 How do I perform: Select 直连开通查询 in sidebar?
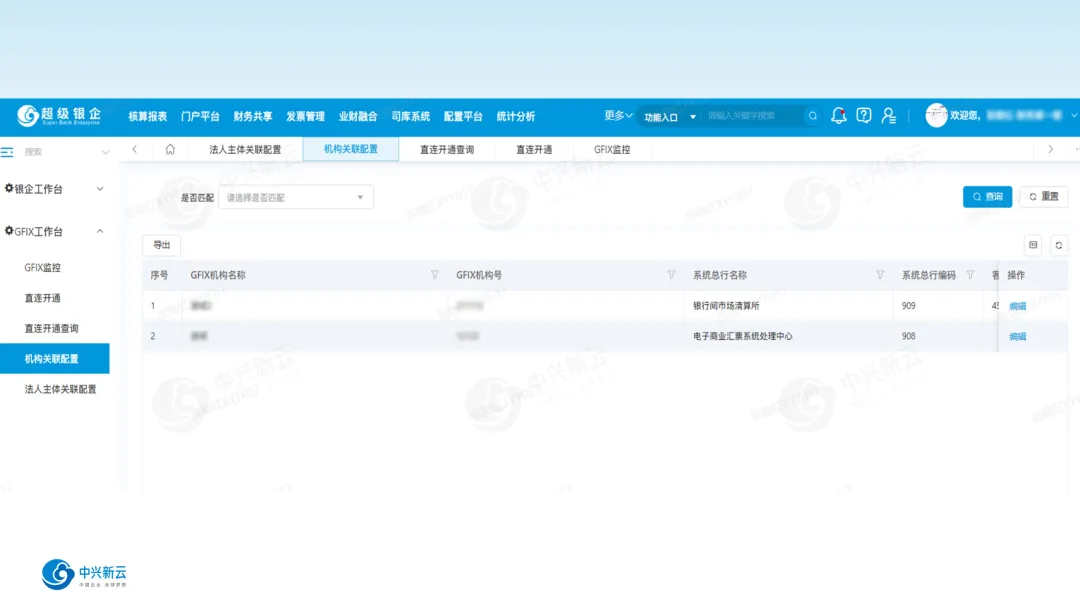[54, 329]
